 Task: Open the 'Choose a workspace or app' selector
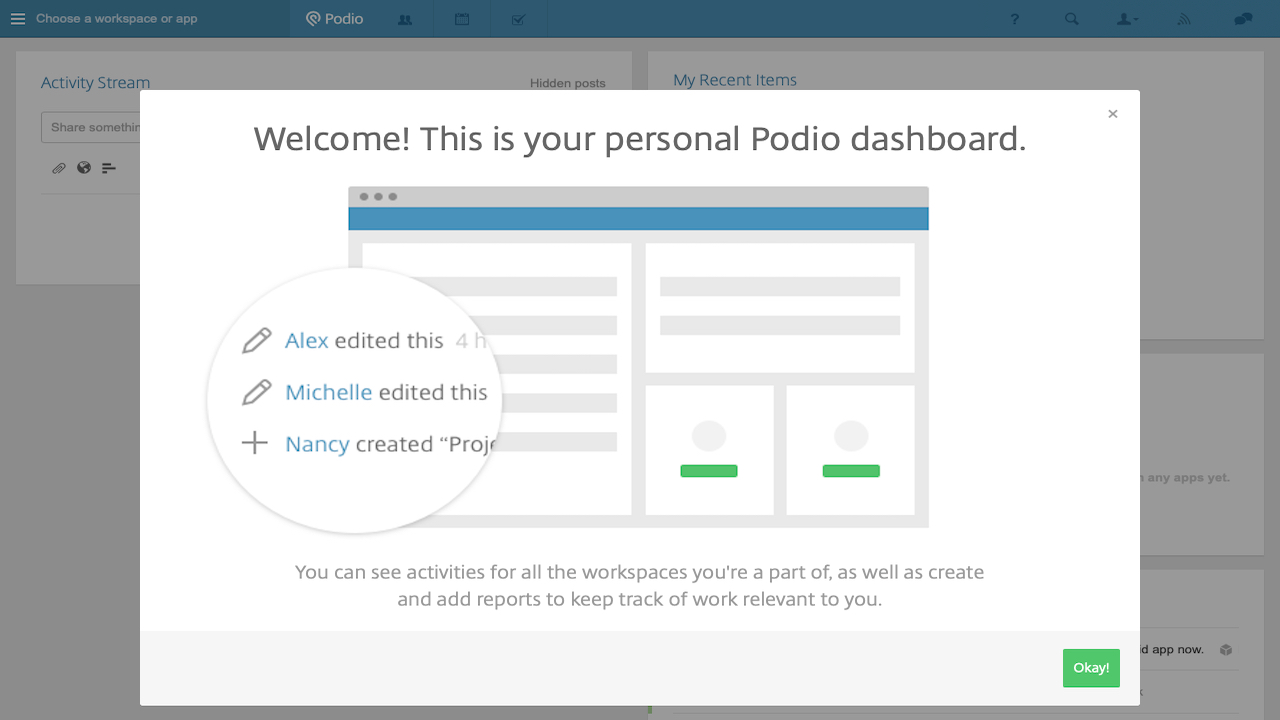pyautogui.click(x=117, y=19)
